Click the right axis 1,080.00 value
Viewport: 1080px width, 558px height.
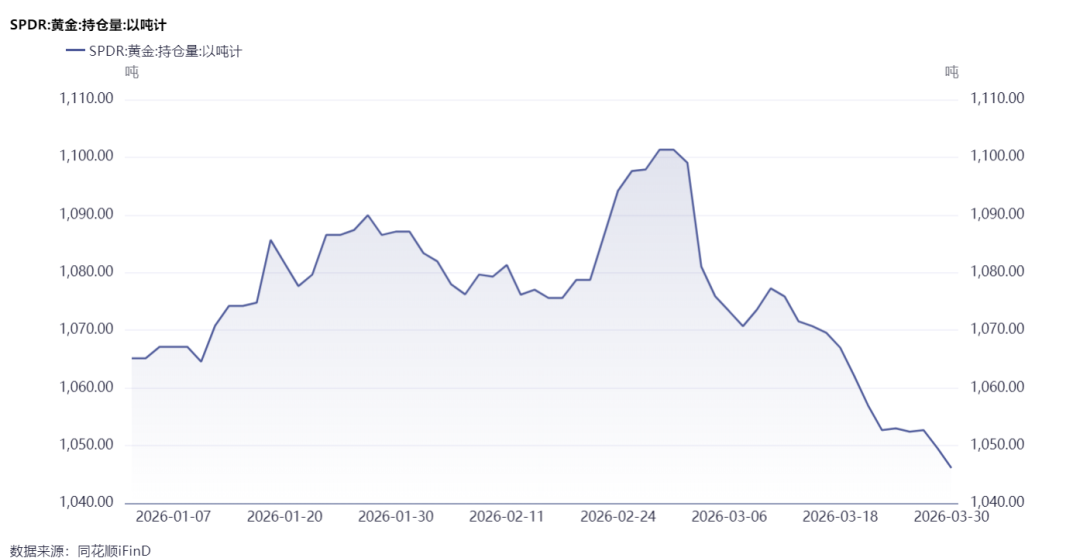pos(997,272)
